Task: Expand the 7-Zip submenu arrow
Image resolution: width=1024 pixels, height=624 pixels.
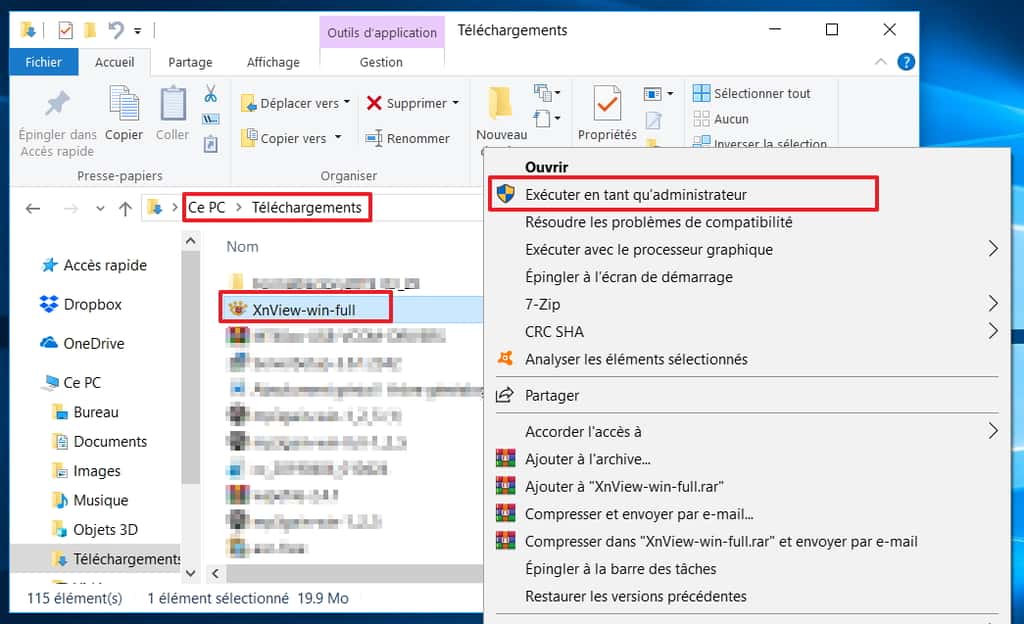Action: (993, 304)
